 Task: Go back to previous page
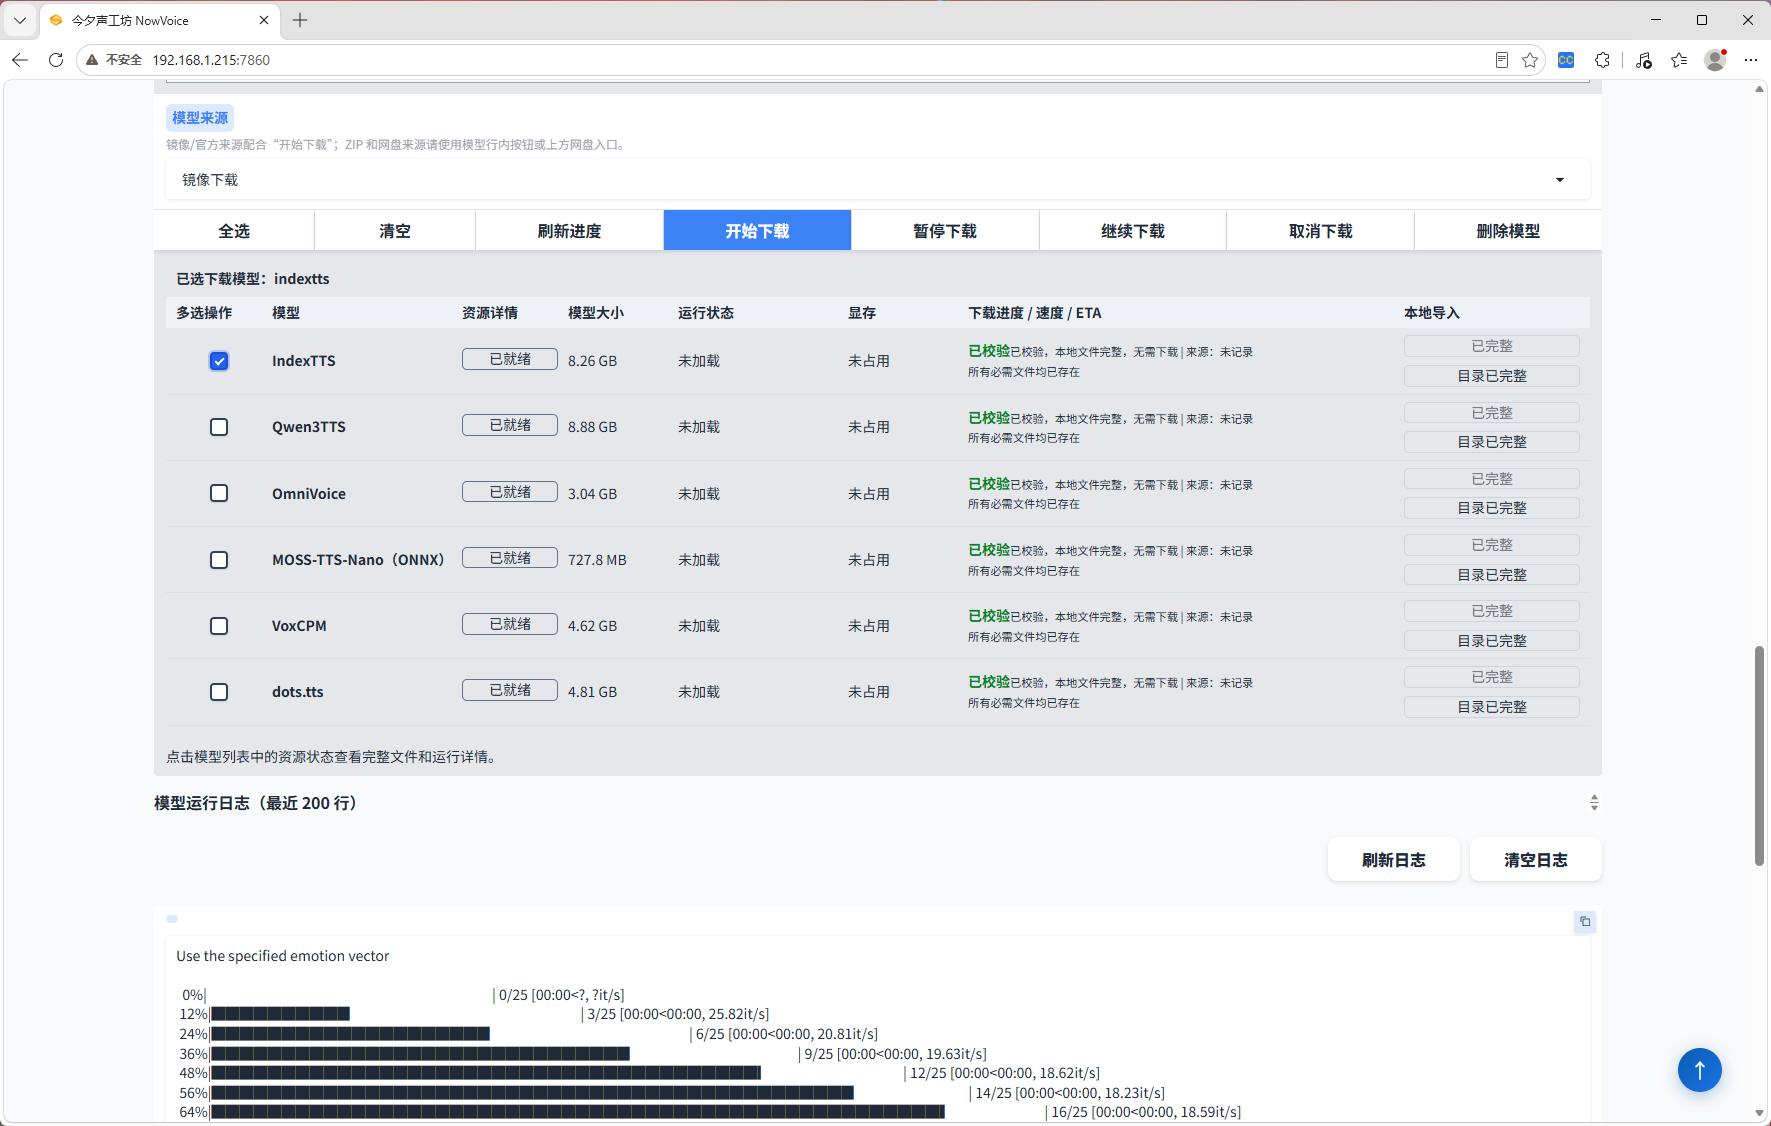(20, 60)
